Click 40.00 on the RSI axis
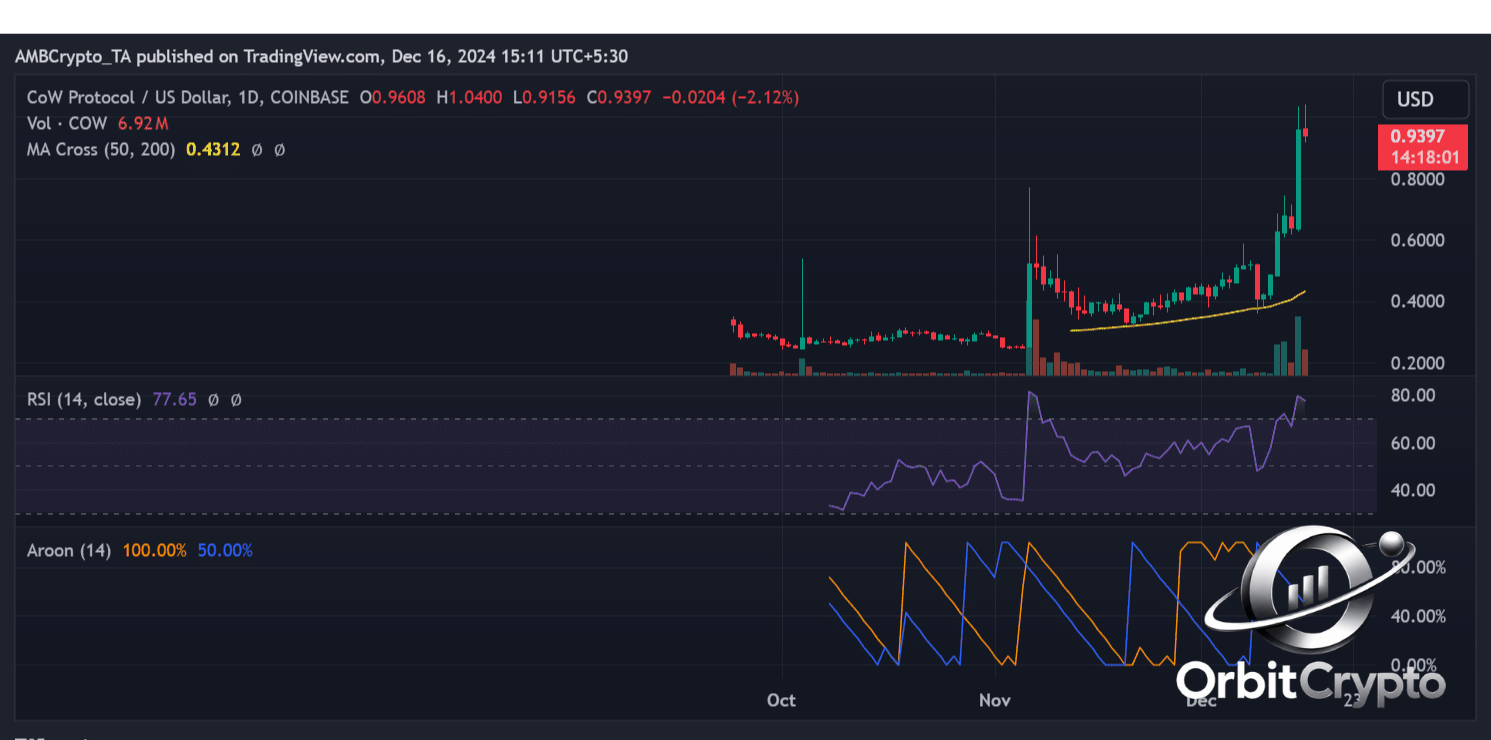 pyautogui.click(x=1413, y=490)
